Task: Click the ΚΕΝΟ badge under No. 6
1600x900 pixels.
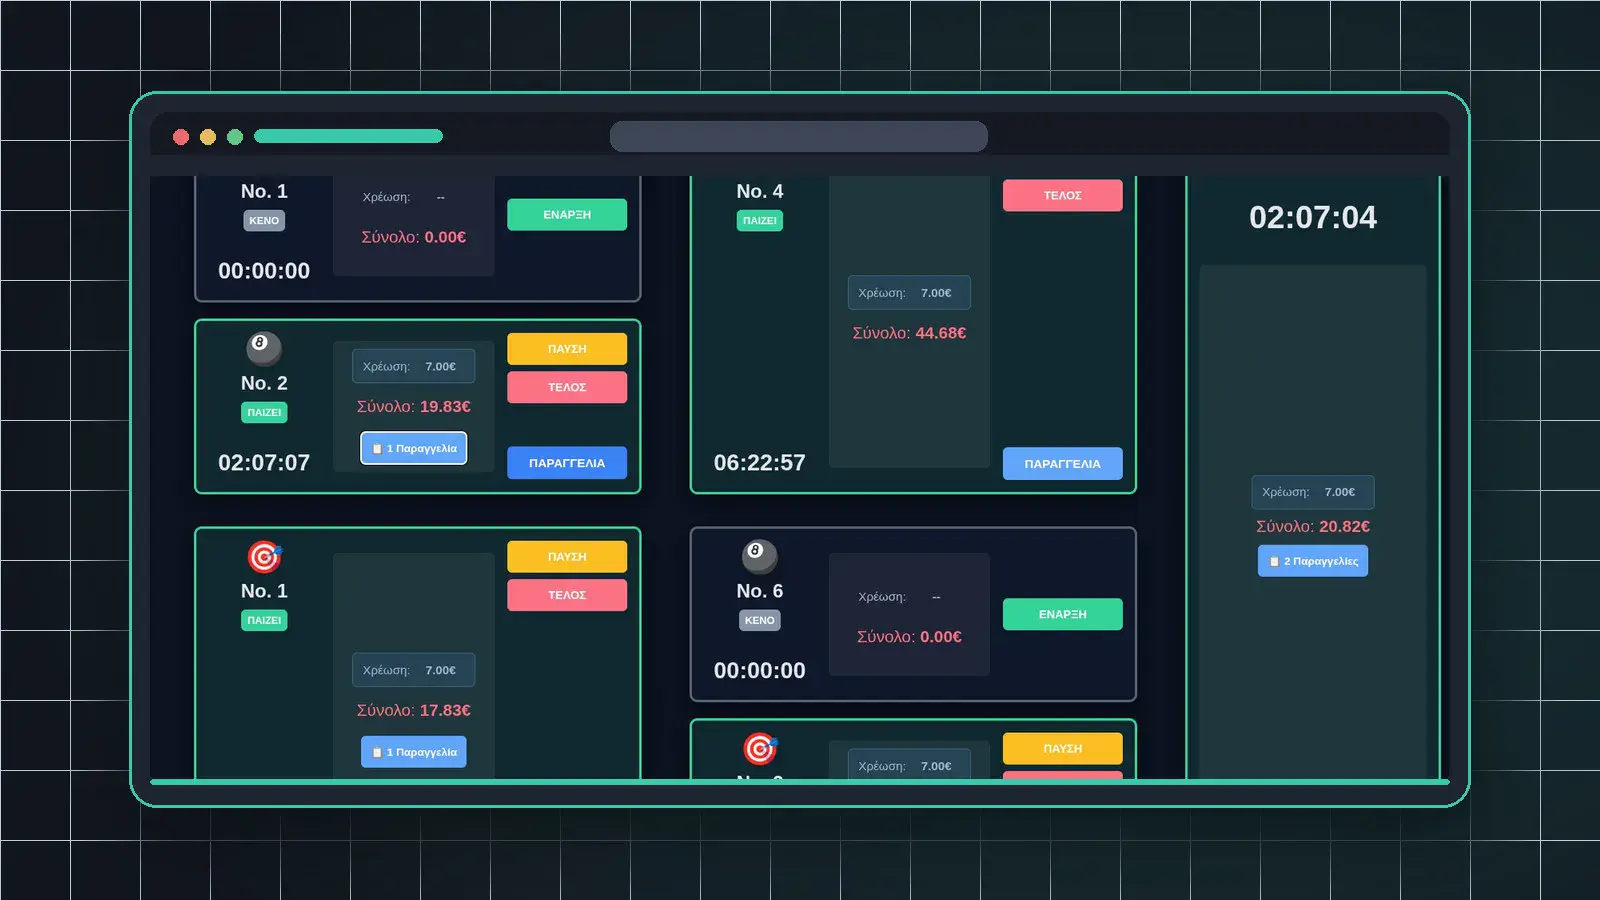Action: (759, 620)
